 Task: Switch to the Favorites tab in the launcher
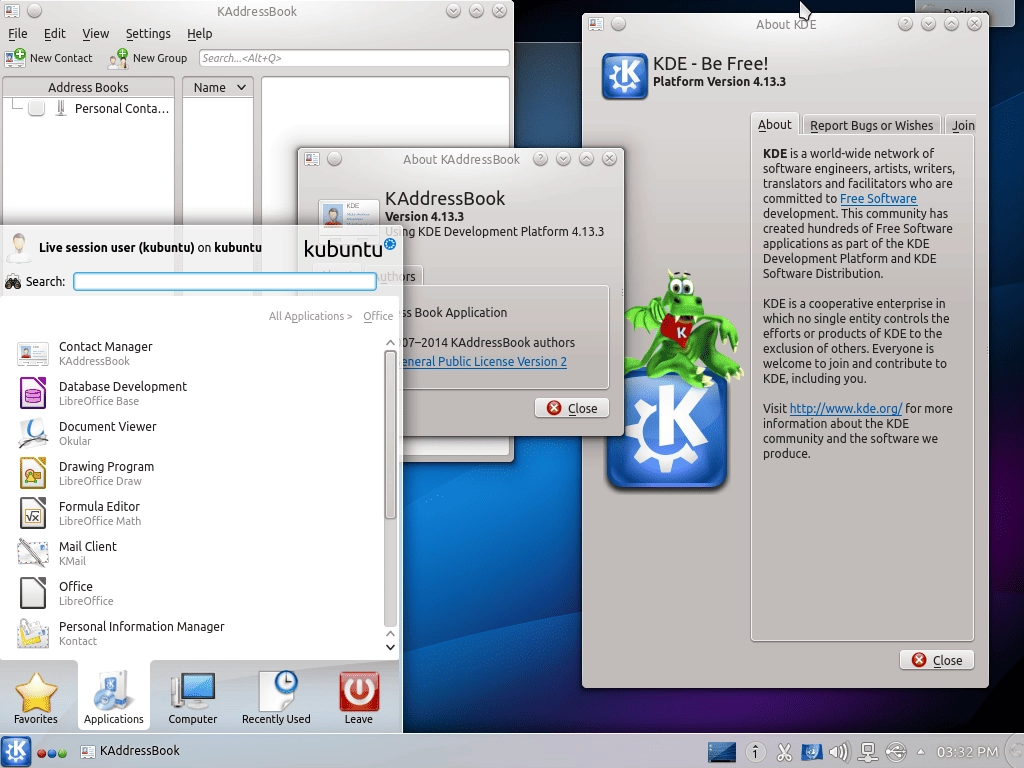tap(36, 697)
